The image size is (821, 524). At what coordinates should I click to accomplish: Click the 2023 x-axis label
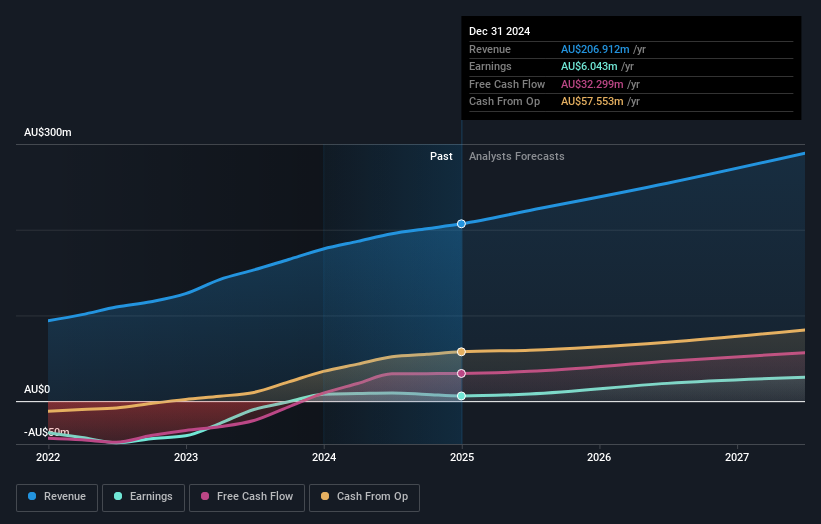pos(186,457)
